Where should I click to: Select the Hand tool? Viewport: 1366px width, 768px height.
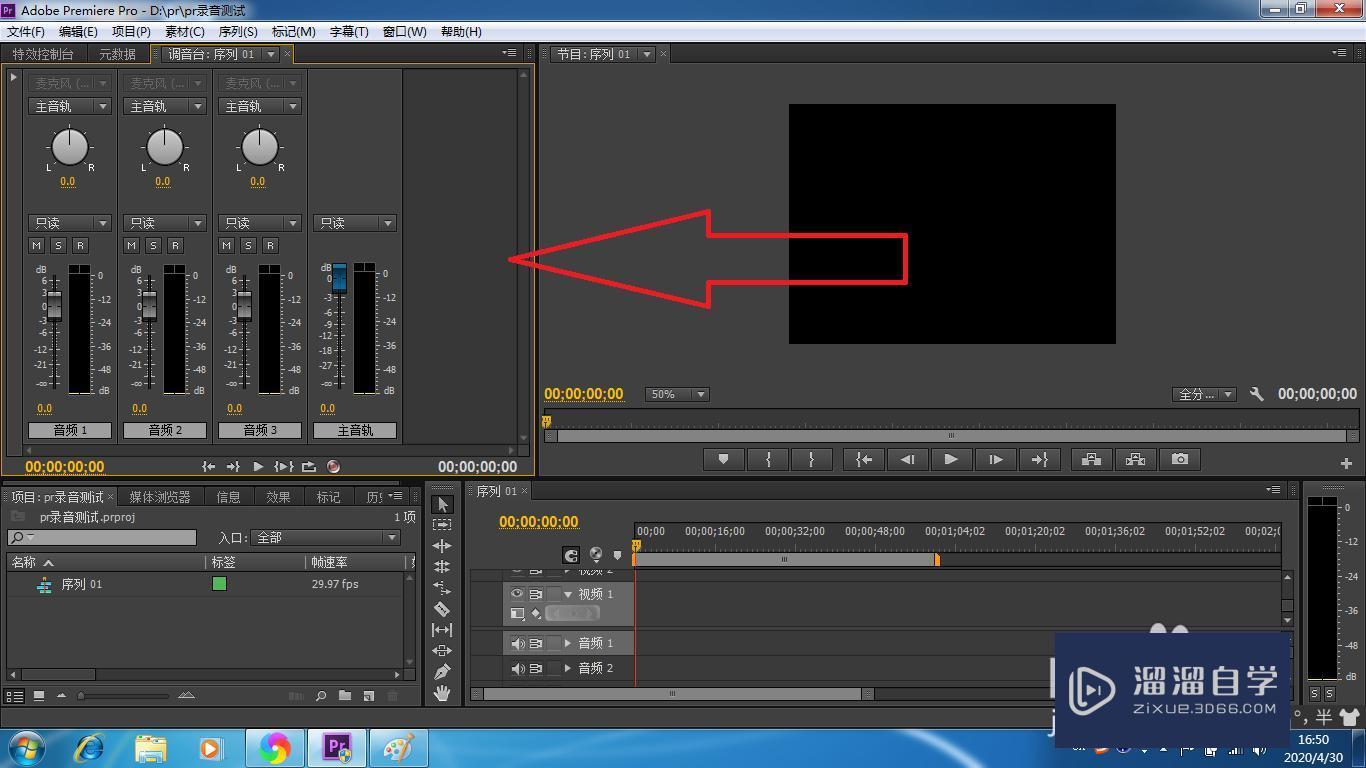coord(442,693)
